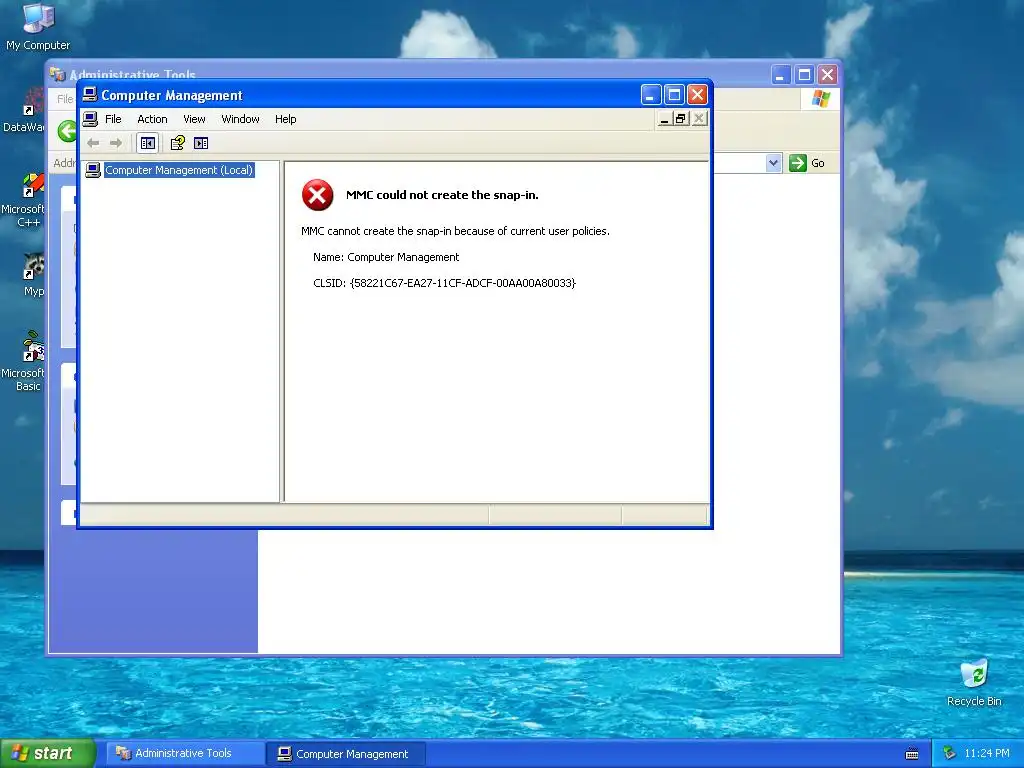The width and height of the screenshot is (1024, 768).
Task: Open the View menu
Action: click(194, 119)
